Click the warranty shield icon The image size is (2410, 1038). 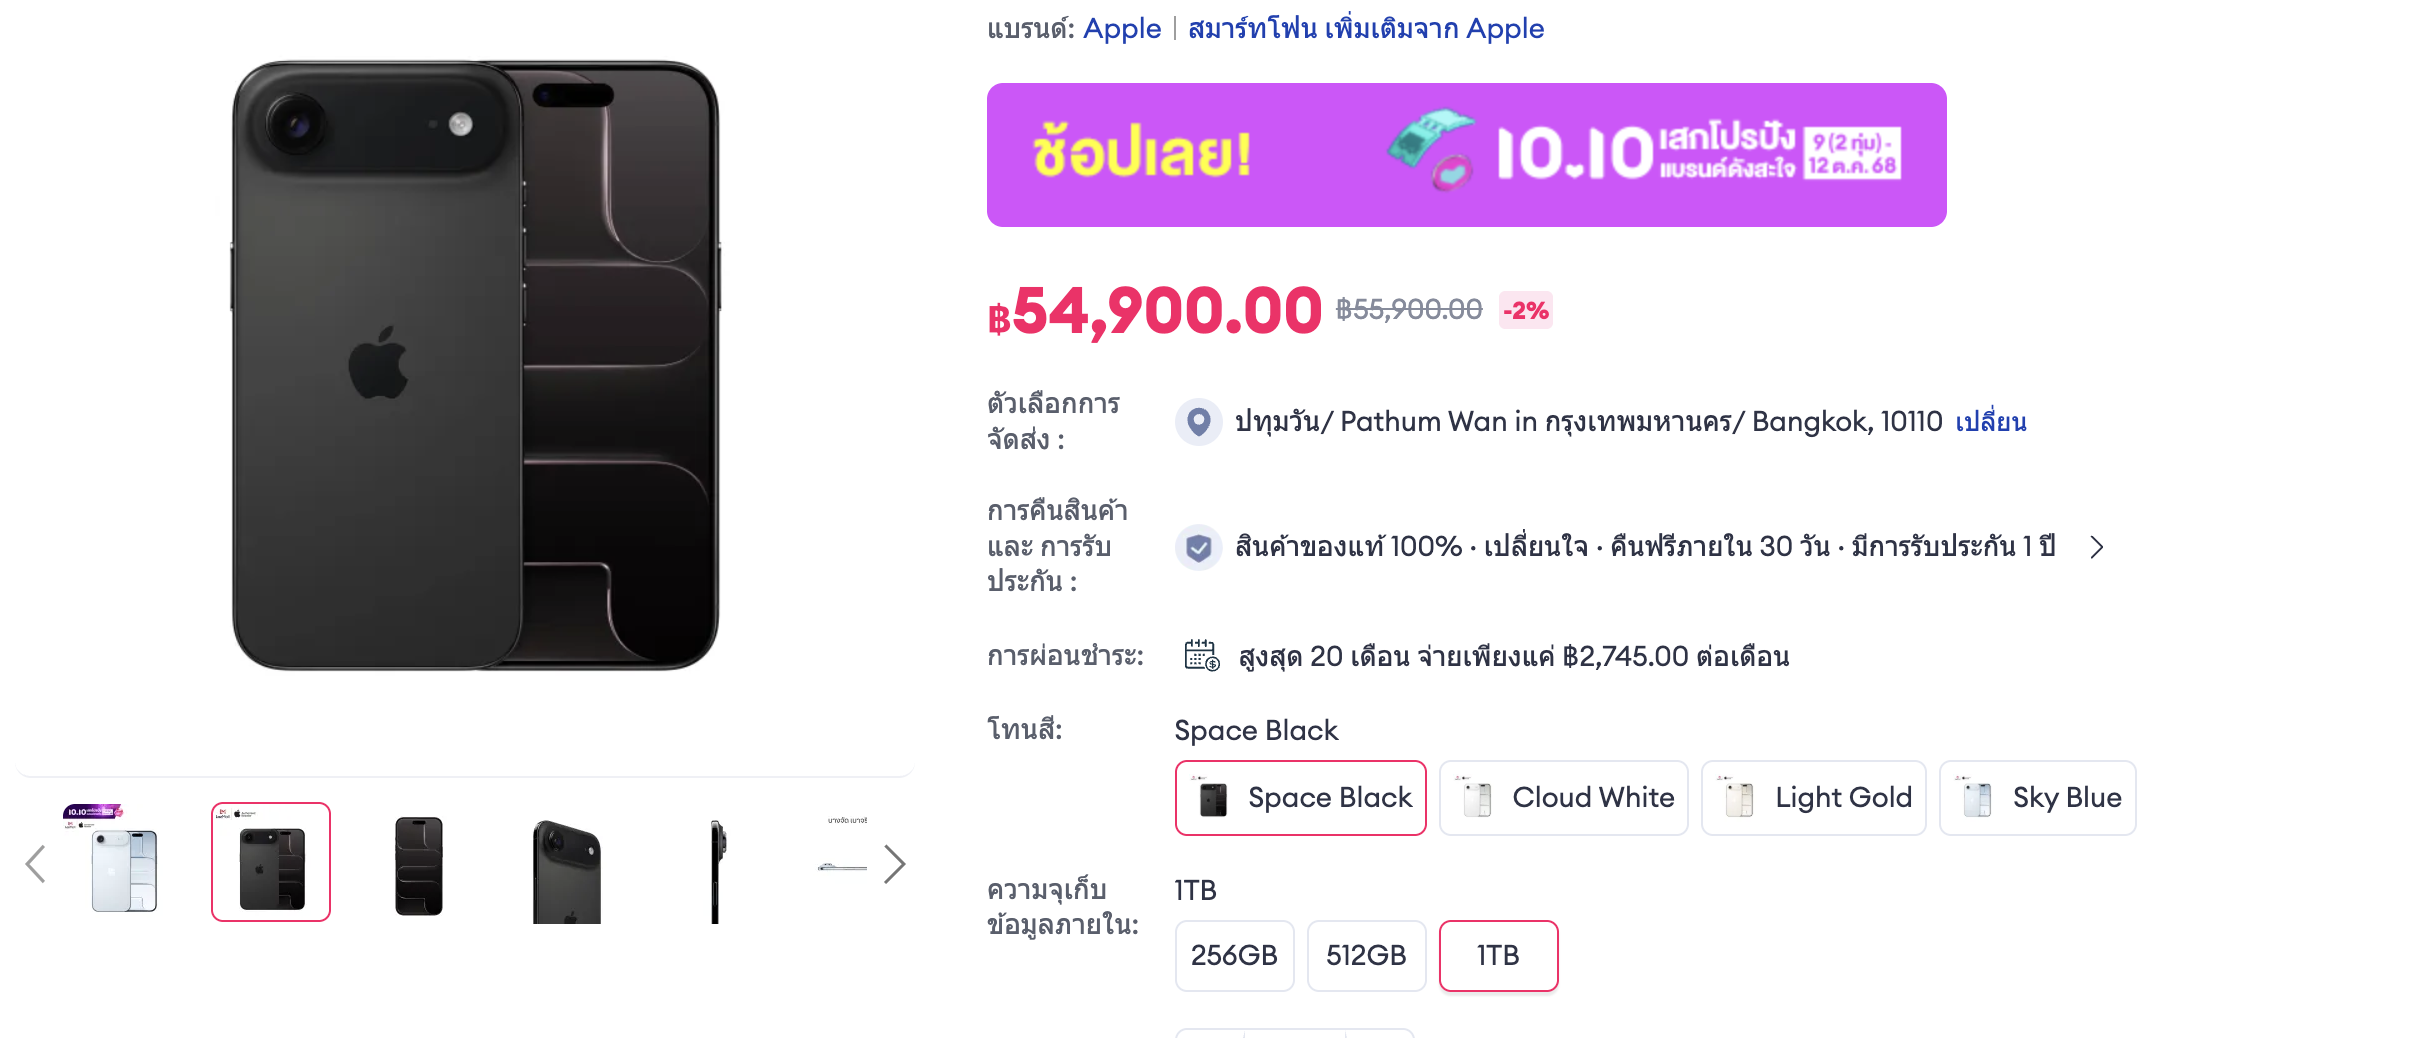click(x=1198, y=547)
